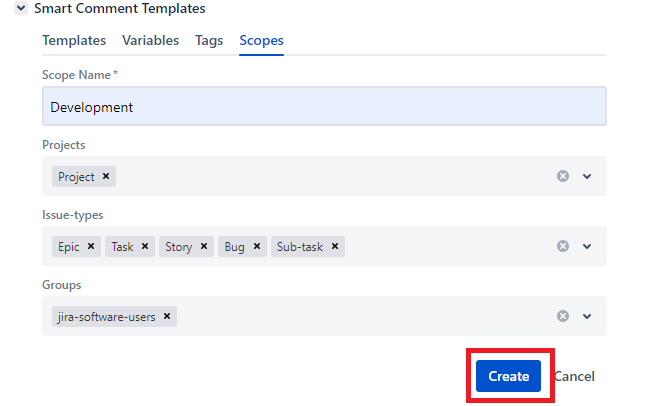Viewport: 653px width, 406px height.
Task: Go to the Tags tab
Action: click(209, 41)
